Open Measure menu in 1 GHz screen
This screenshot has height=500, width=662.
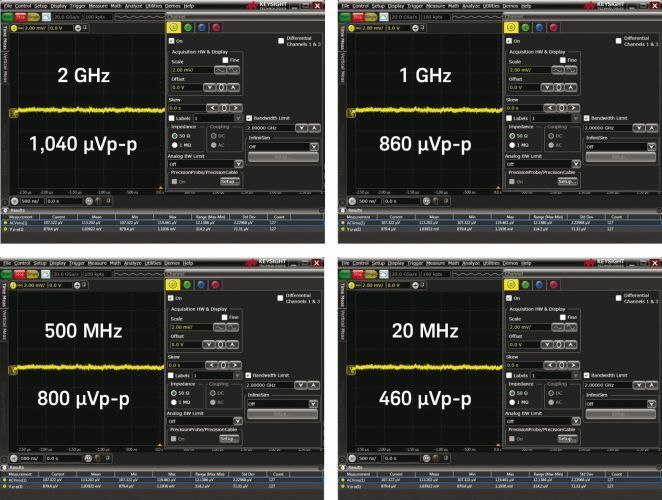click(436, 6)
